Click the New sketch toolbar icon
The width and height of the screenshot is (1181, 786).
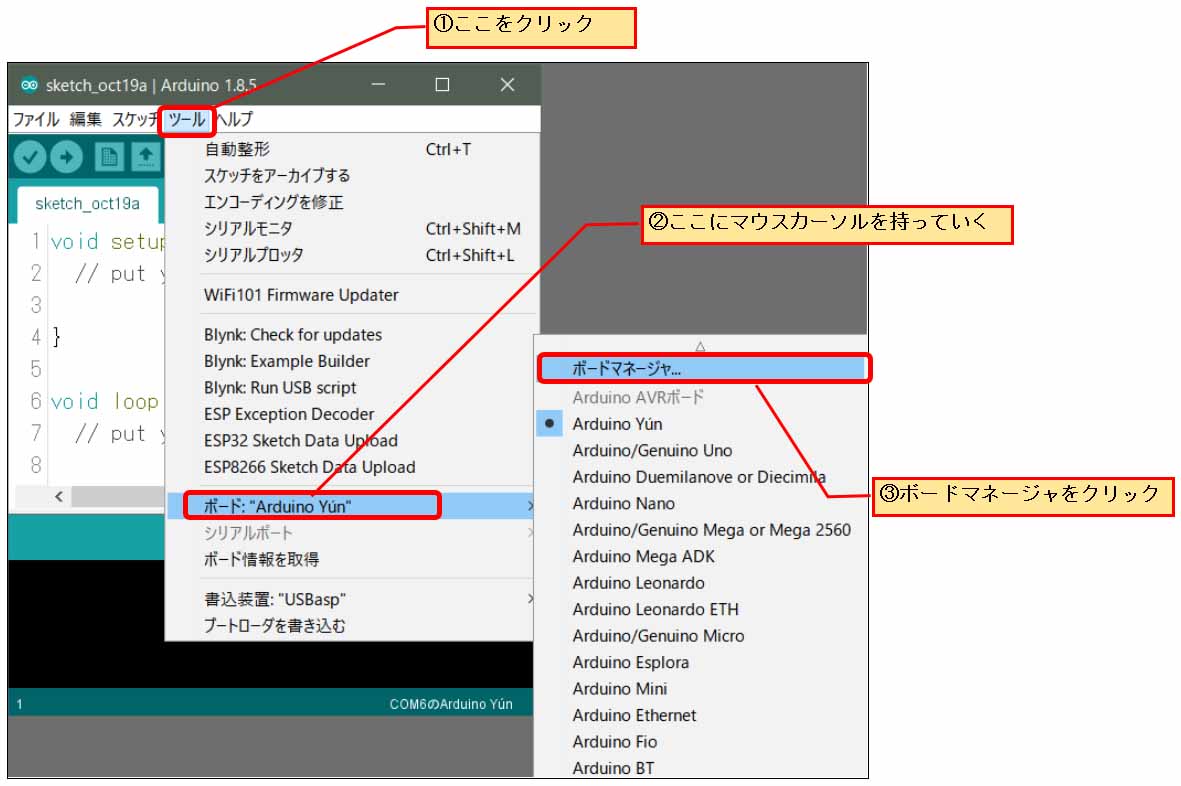click(x=109, y=157)
